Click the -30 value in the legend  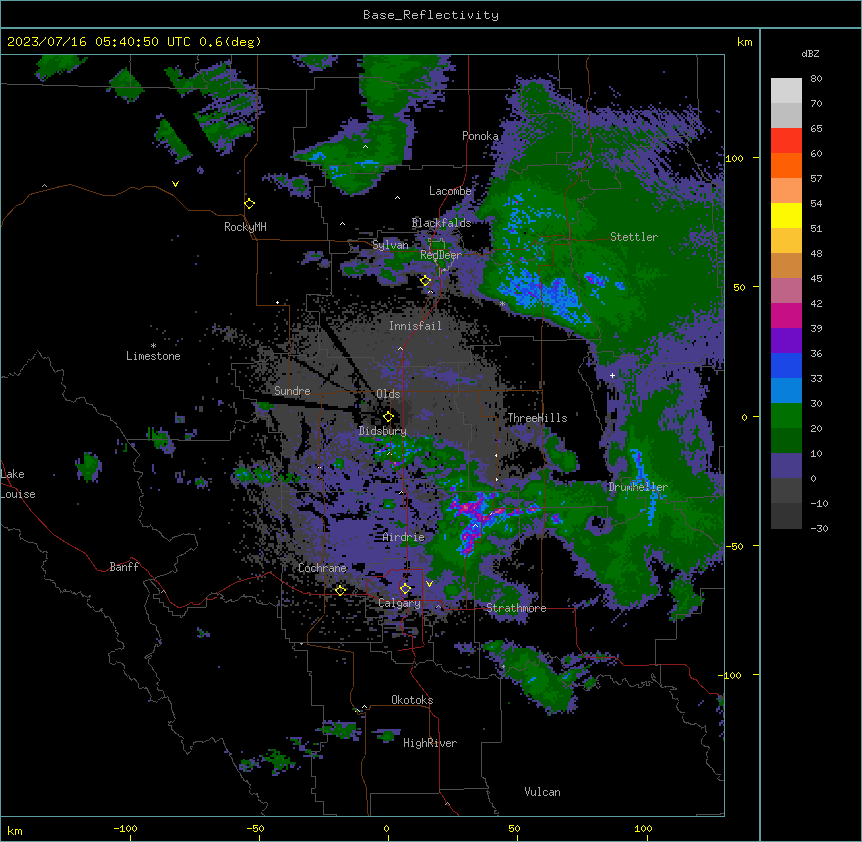[819, 528]
